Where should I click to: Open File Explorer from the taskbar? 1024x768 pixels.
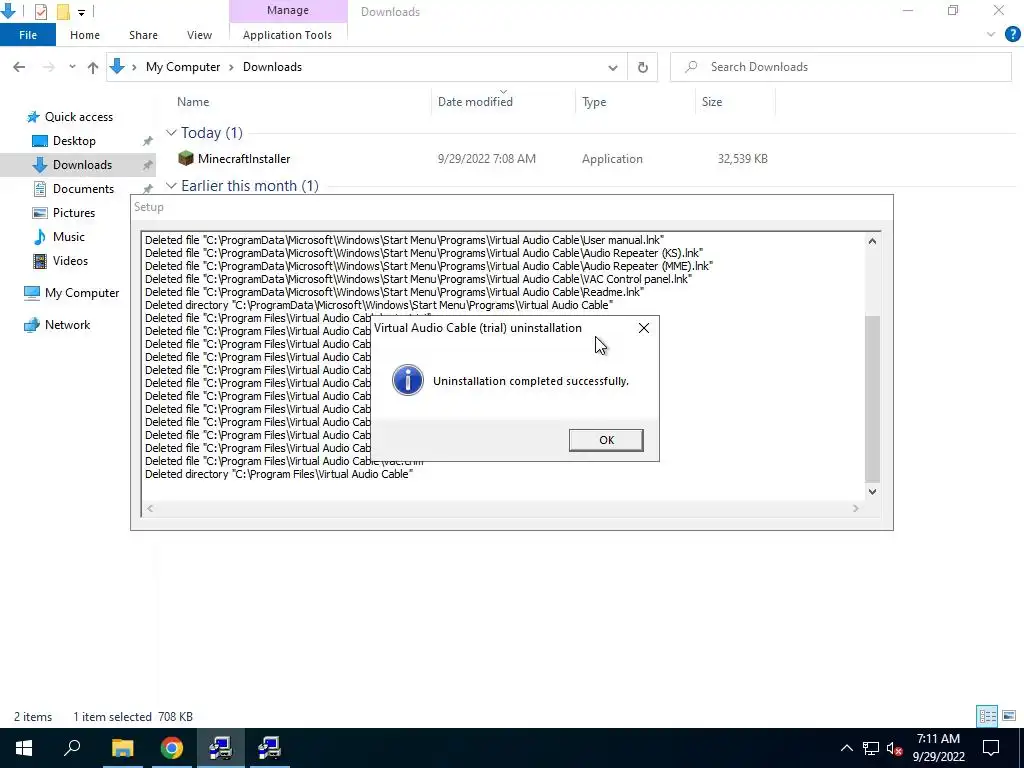[x=122, y=748]
